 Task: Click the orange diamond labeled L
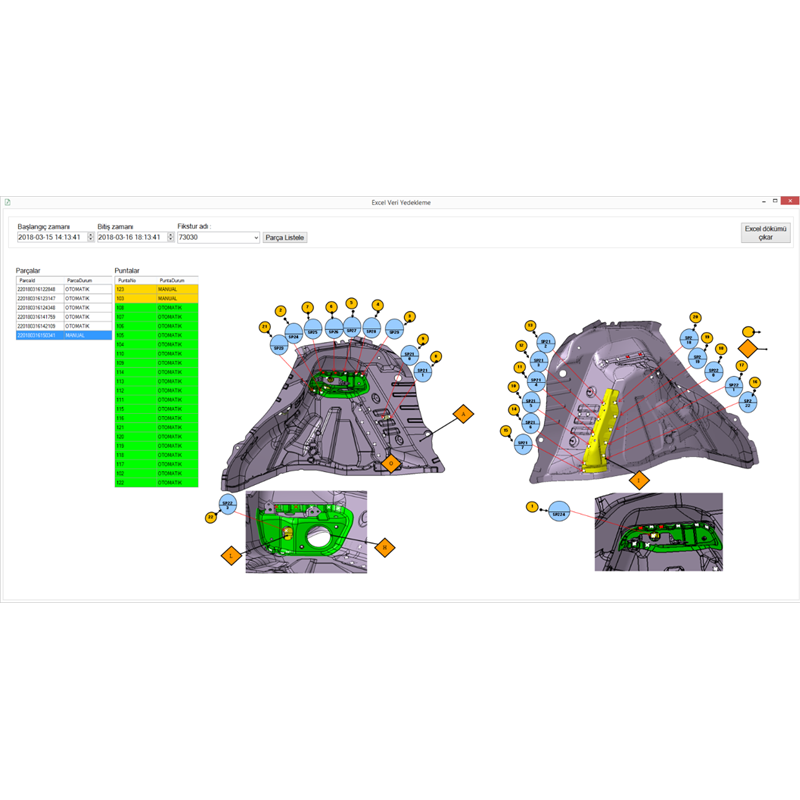click(231, 555)
